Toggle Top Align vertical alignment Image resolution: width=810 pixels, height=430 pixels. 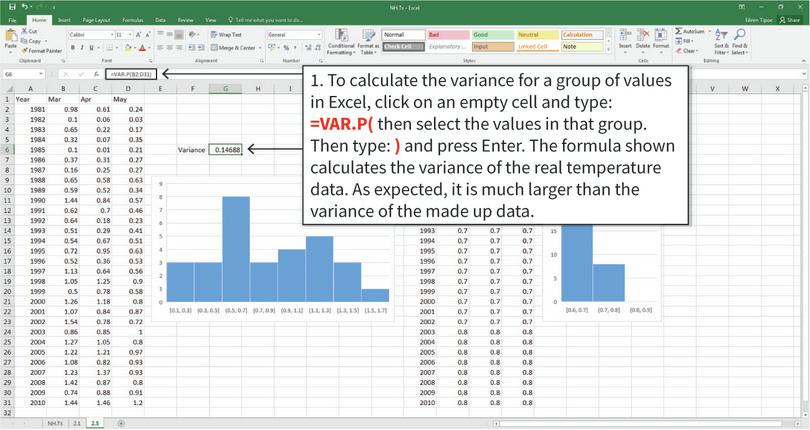click(160, 35)
